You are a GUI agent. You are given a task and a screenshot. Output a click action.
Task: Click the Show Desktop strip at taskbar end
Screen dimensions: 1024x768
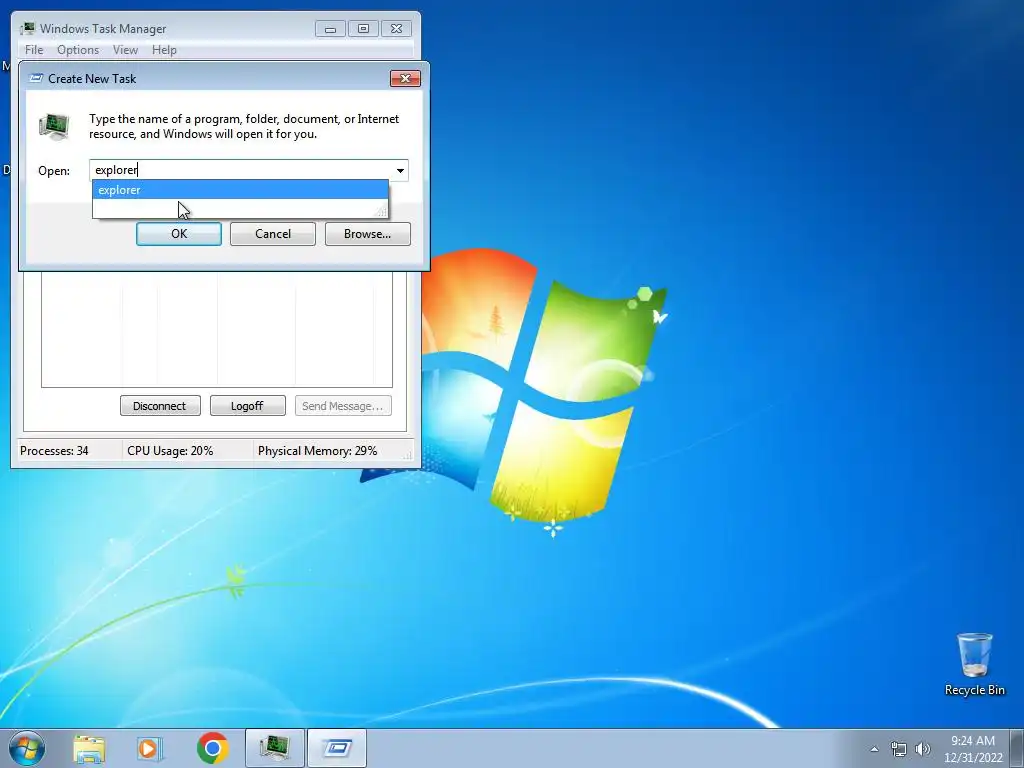[1017, 748]
